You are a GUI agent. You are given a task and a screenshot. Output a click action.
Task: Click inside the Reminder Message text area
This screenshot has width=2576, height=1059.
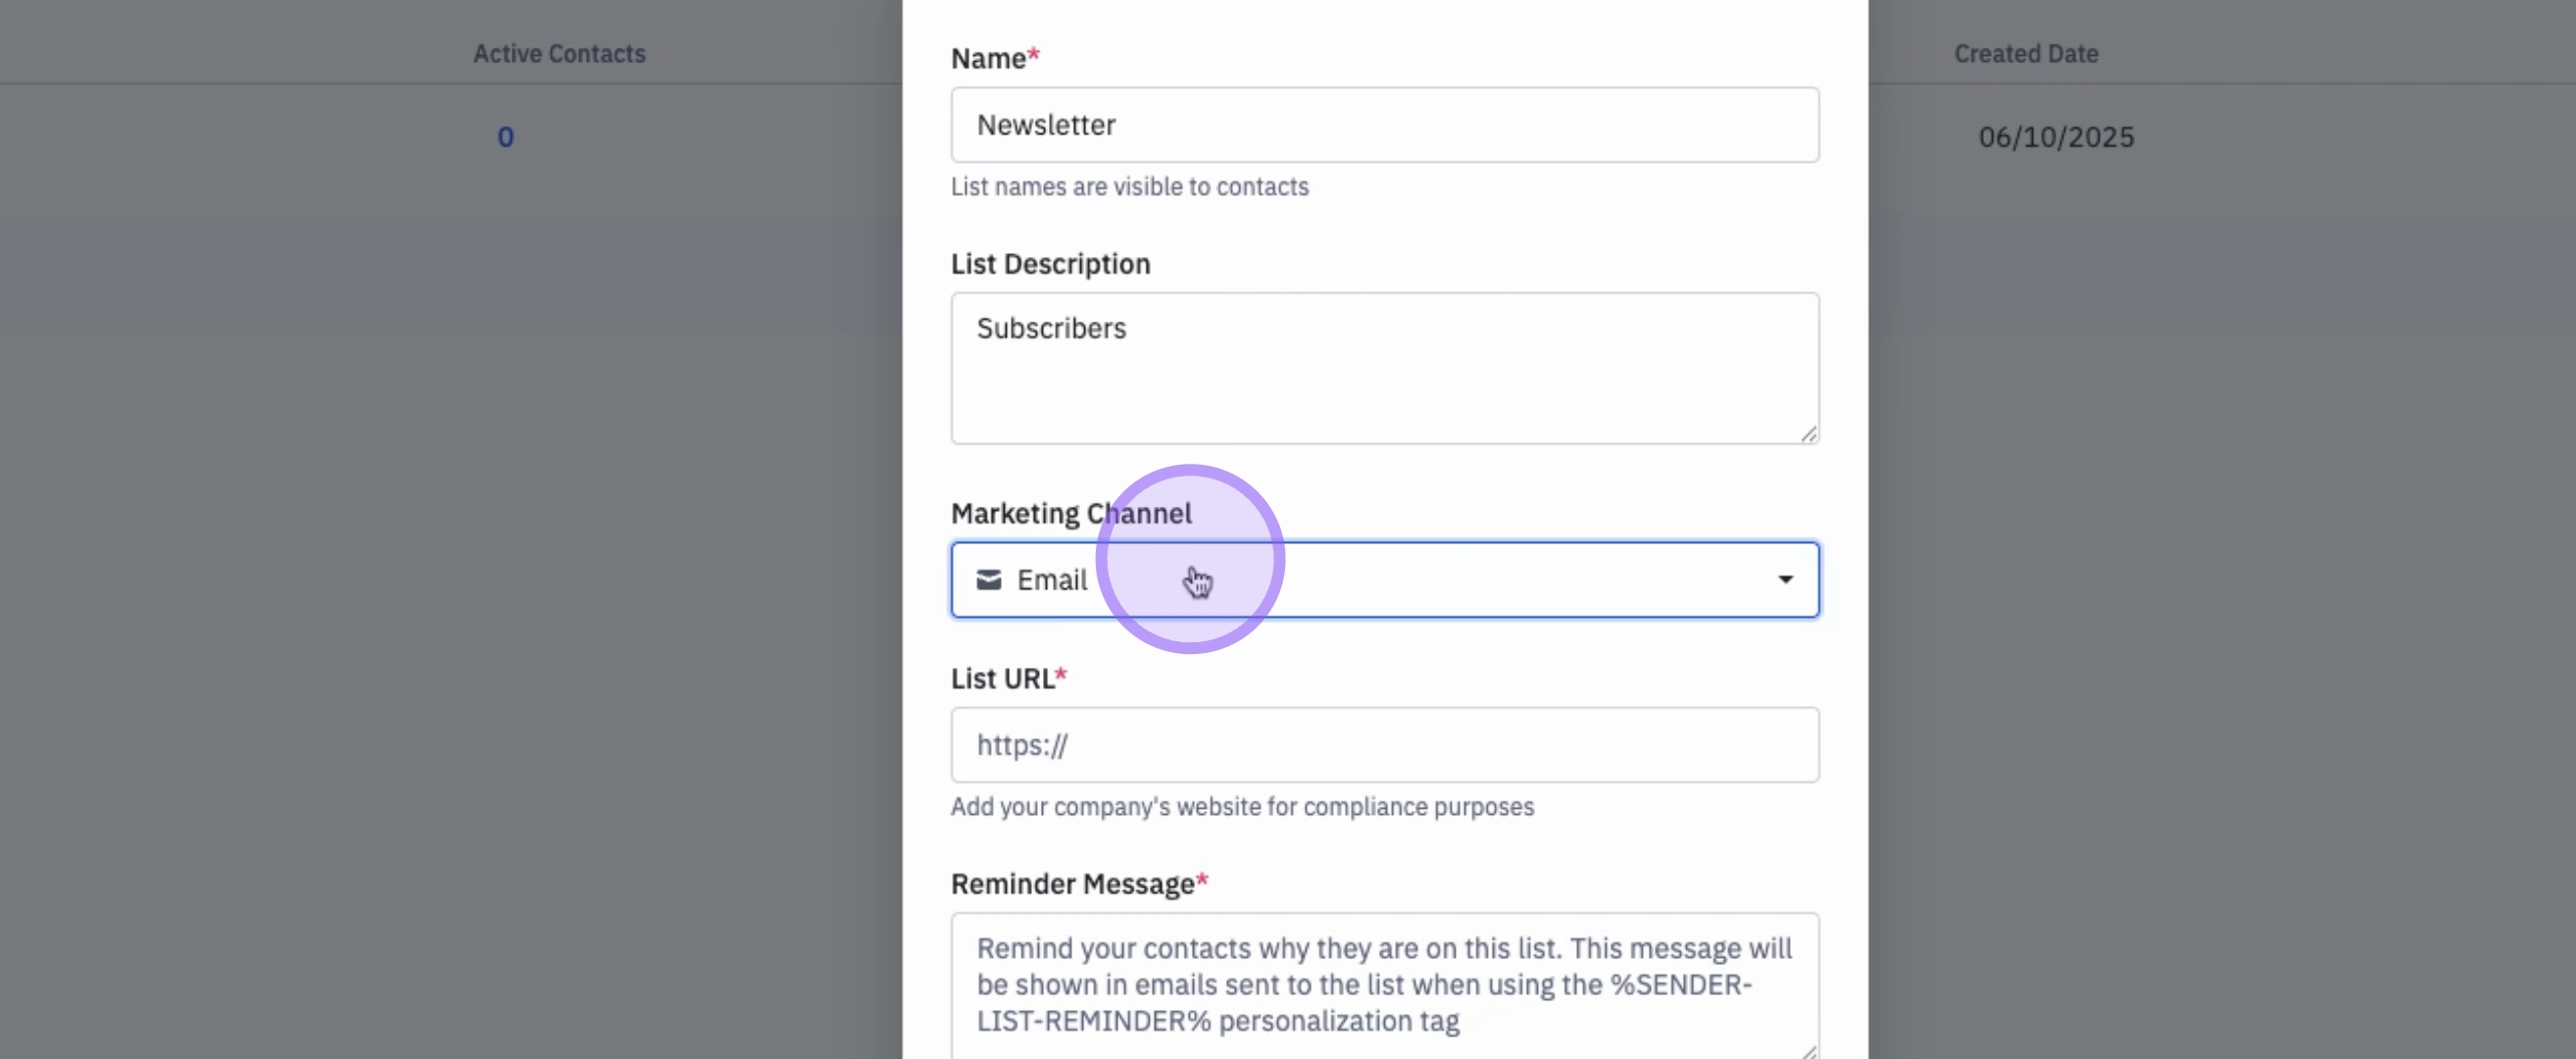[1384, 984]
